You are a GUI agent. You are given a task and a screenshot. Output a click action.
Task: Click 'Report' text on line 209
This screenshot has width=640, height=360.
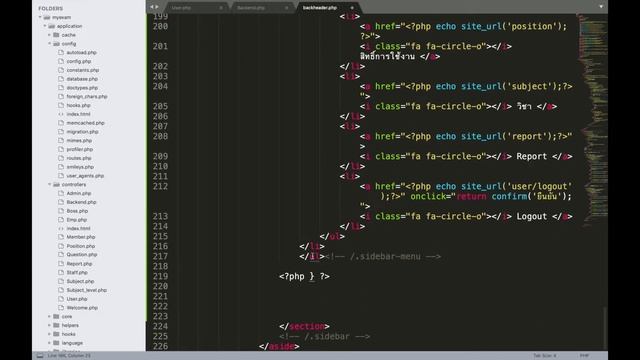click(531, 156)
